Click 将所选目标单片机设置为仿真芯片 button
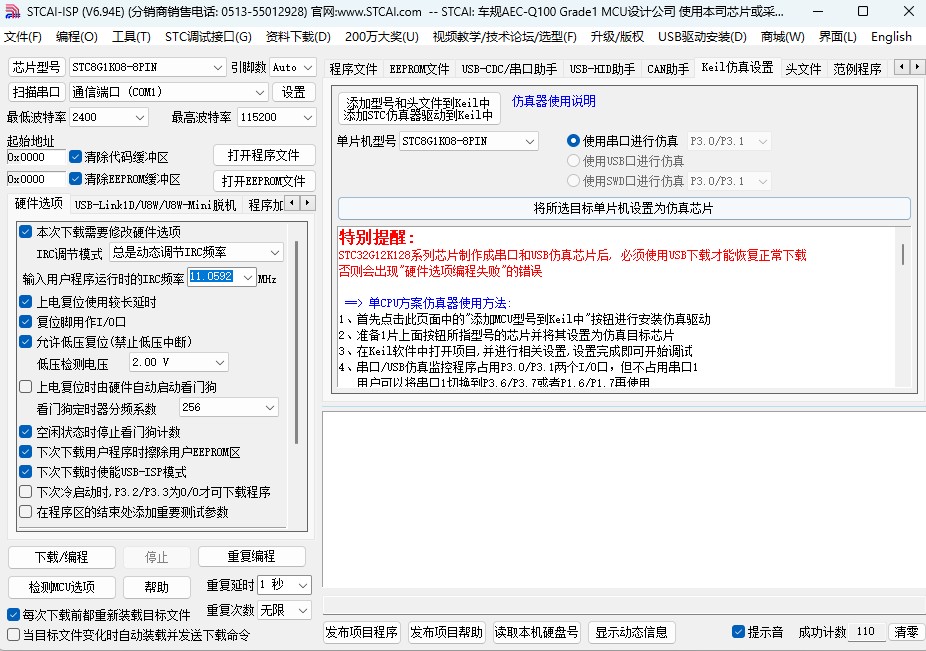Screen dimensions: 926x651 point(624,208)
